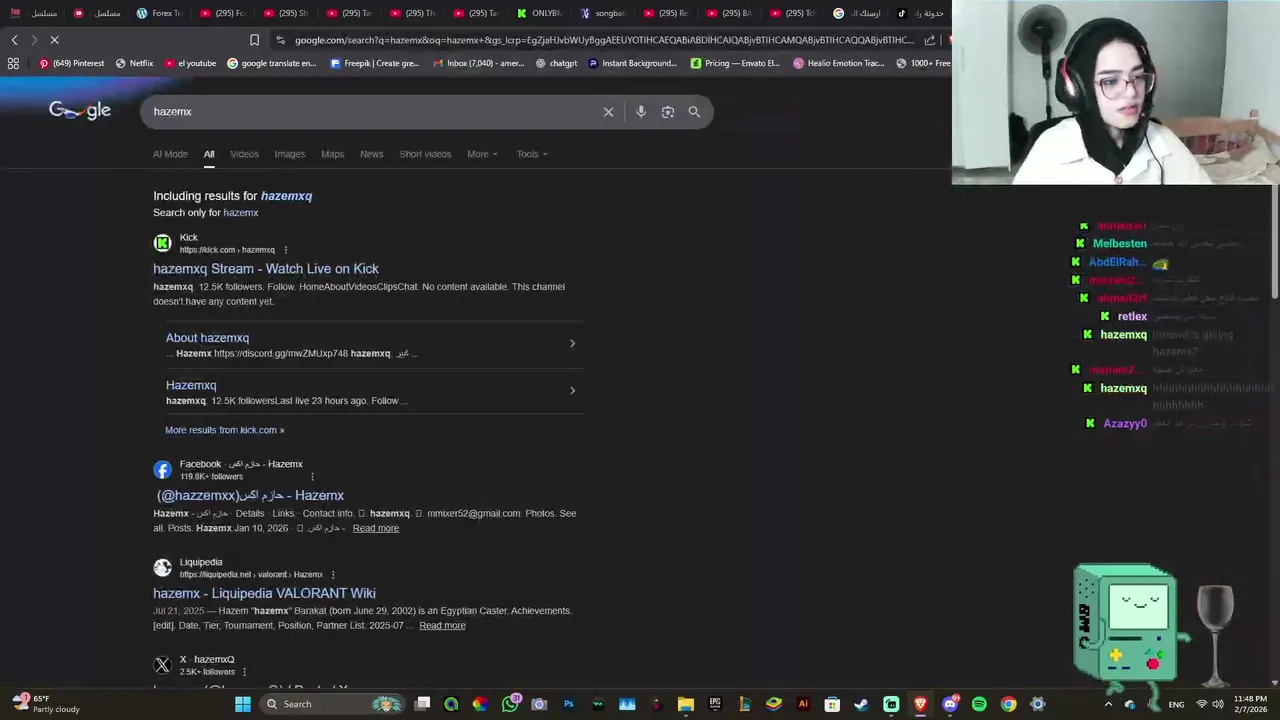The width and height of the screenshot is (1280, 720).
Task: Open Steam from the taskbar
Action: pos(861,704)
